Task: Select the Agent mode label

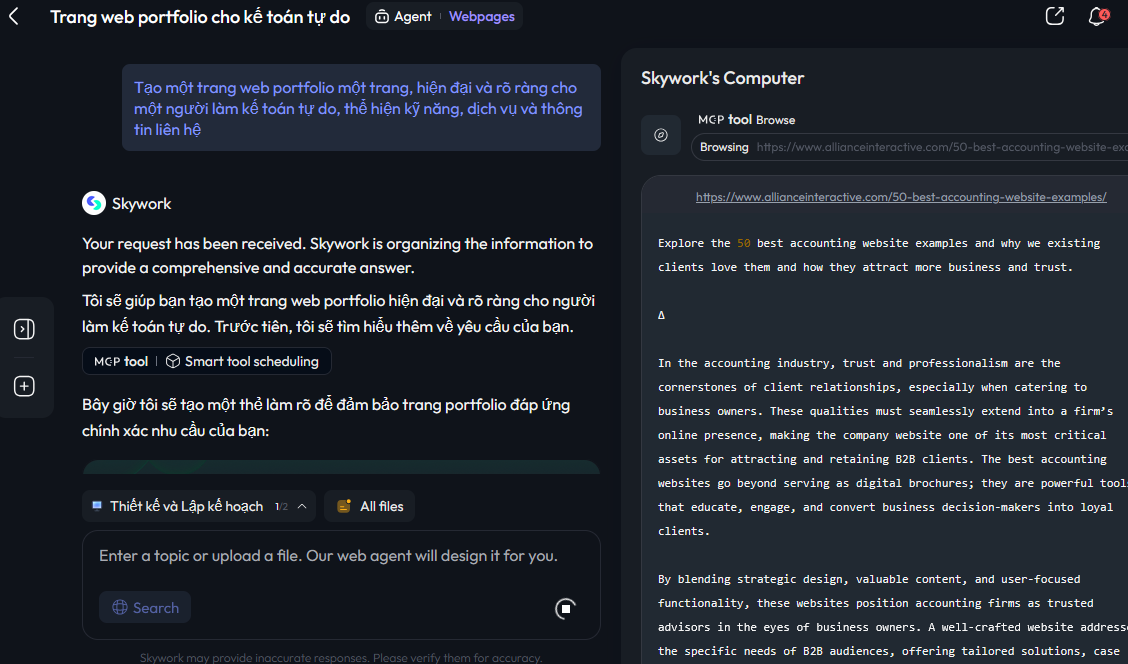Action: tap(413, 17)
